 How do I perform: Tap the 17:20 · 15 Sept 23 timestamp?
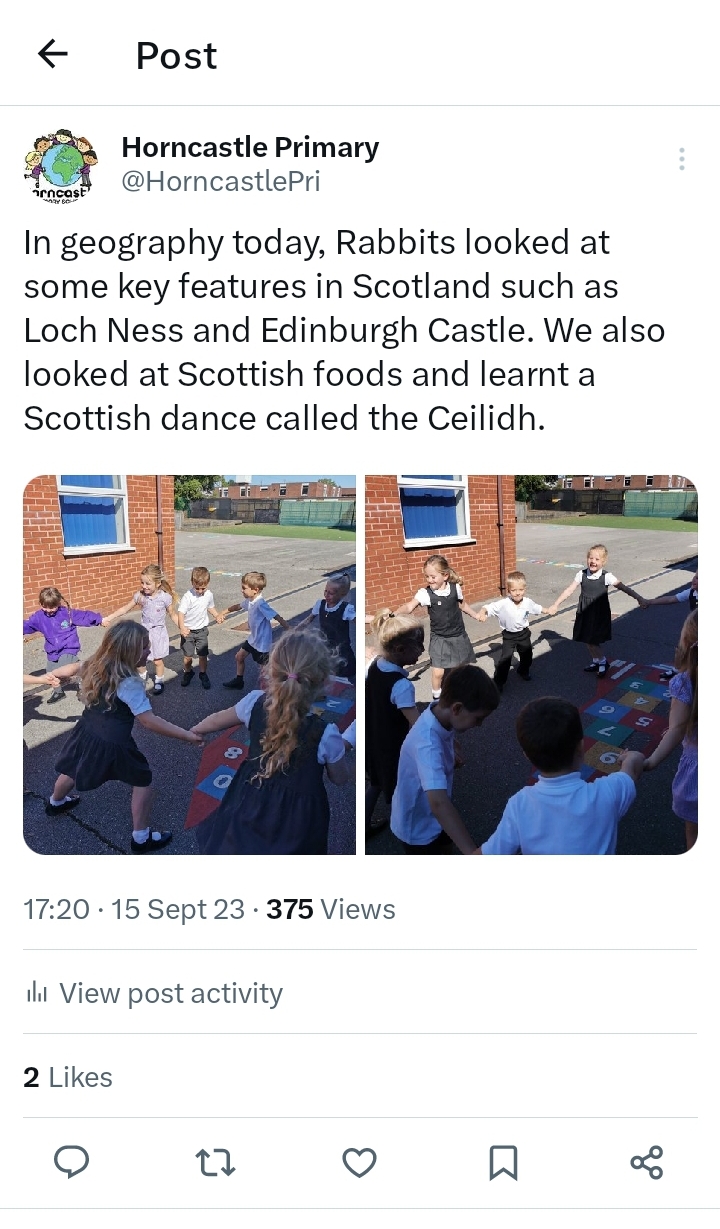pos(134,909)
